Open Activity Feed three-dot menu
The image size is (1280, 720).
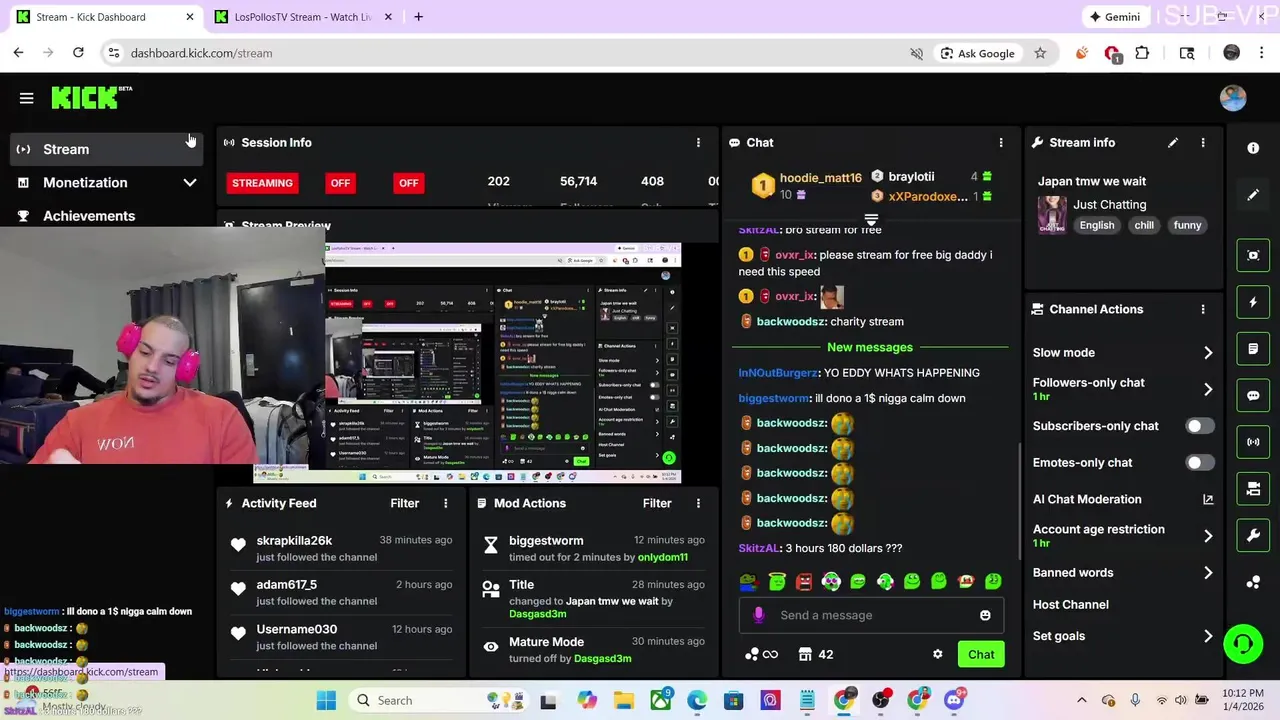pos(446,503)
